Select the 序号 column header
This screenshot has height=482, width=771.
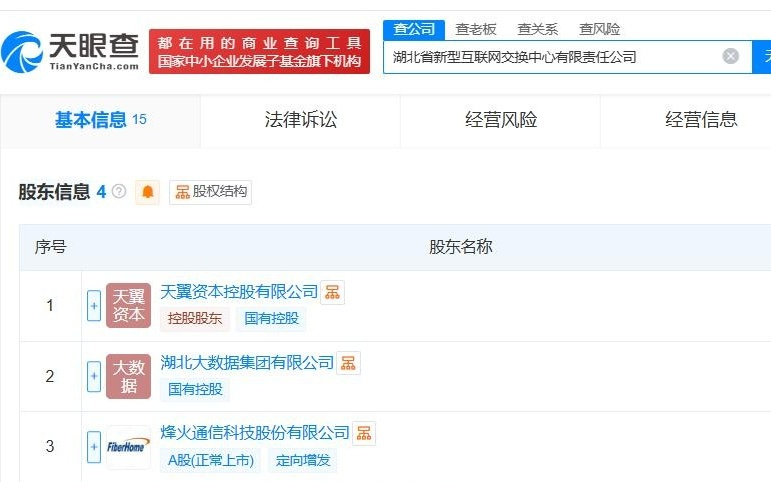click(50, 247)
